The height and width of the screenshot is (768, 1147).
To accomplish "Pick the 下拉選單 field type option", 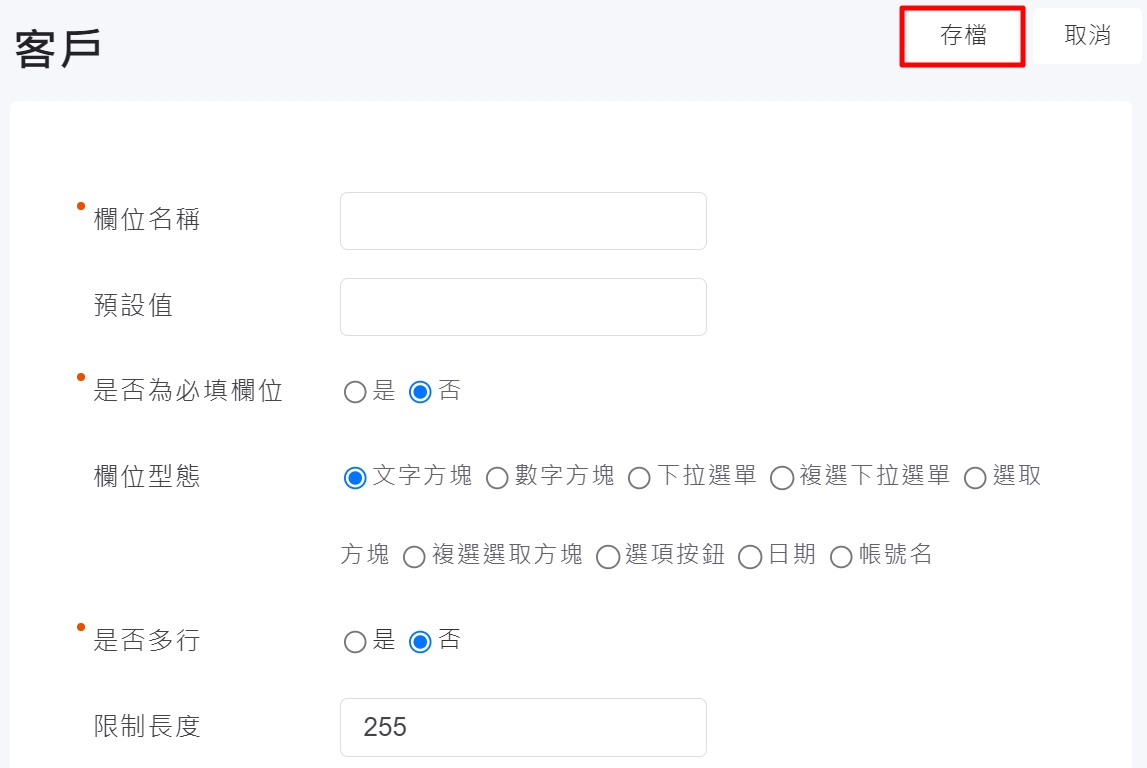I will (x=639, y=478).
